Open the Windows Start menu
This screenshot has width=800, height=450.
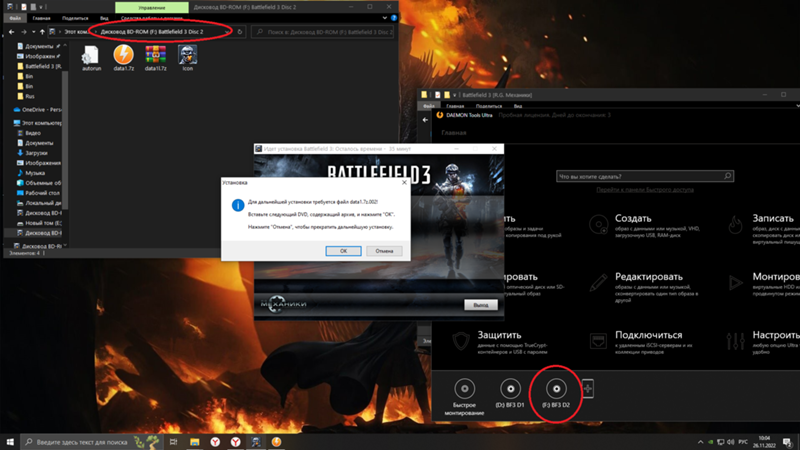click(x=10, y=442)
